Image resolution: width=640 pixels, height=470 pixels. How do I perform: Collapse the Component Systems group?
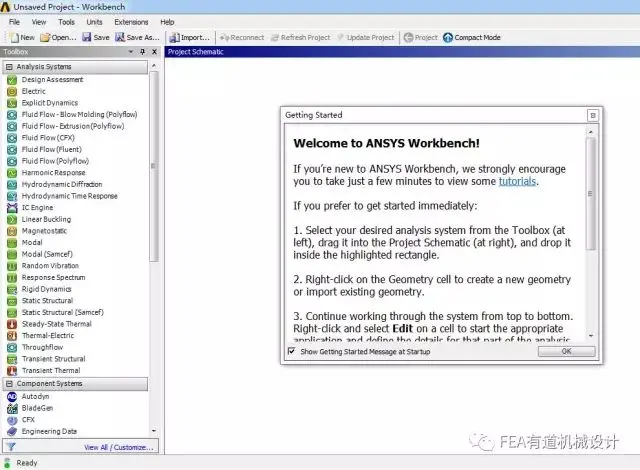coord(9,384)
